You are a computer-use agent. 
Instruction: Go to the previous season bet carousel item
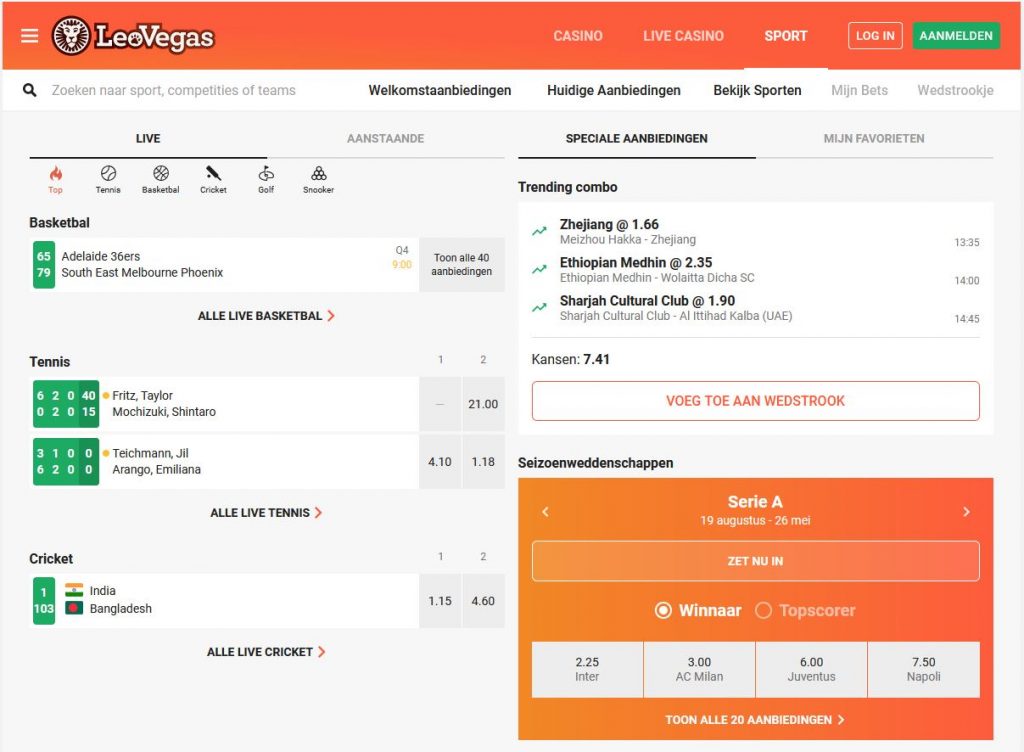point(545,512)
